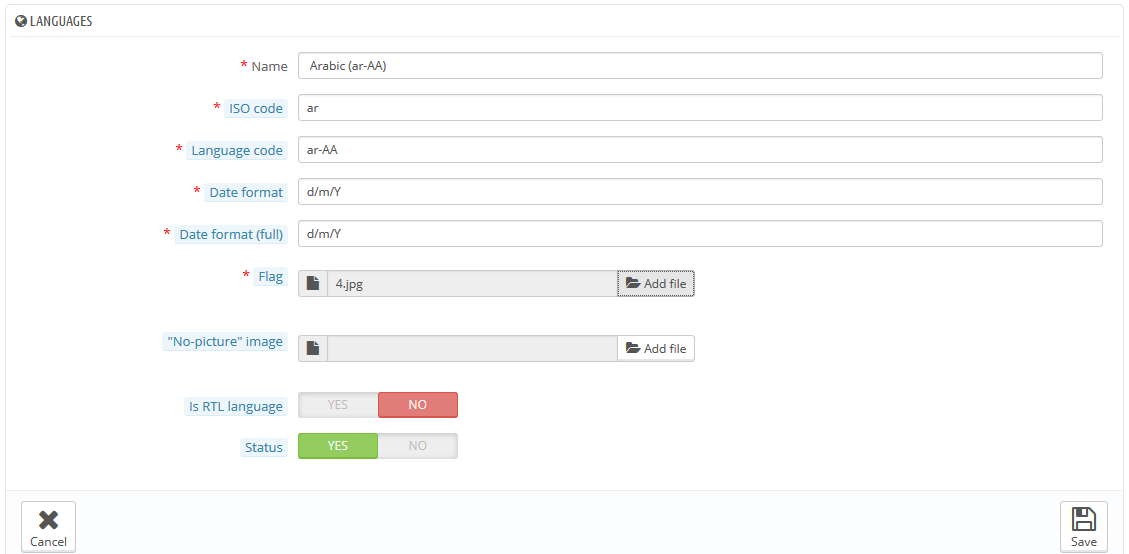This screenshot has height=554, width=1129.
Task: Click the globe icon beside Languages heading
Action: [x=21, y=22]
